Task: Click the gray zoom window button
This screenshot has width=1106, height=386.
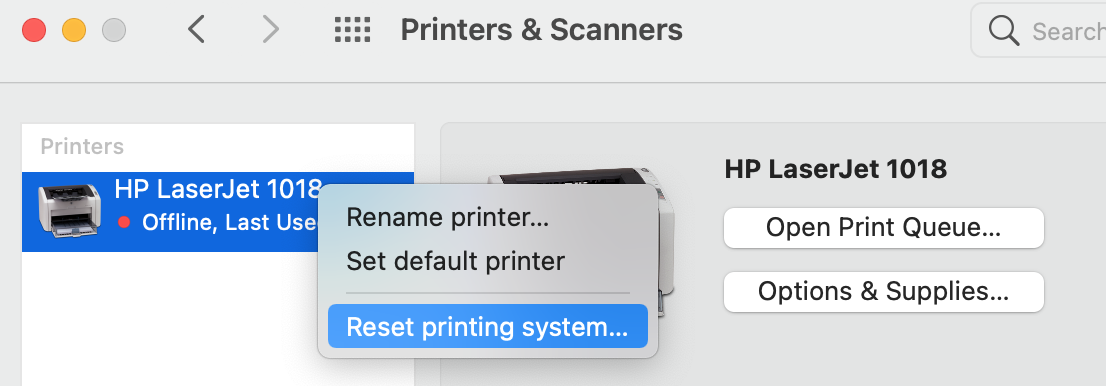Action: (x=114, y=30)
